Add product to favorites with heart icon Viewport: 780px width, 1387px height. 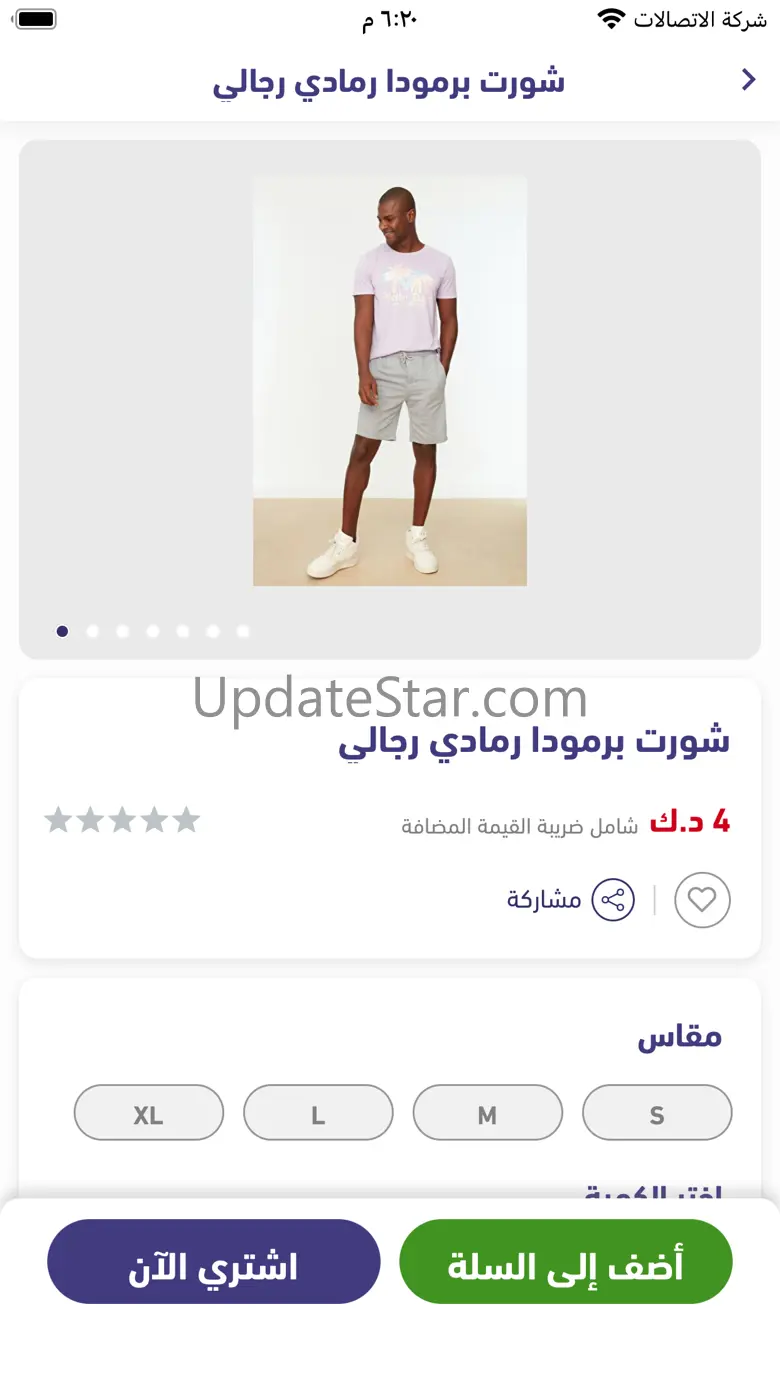702,900
